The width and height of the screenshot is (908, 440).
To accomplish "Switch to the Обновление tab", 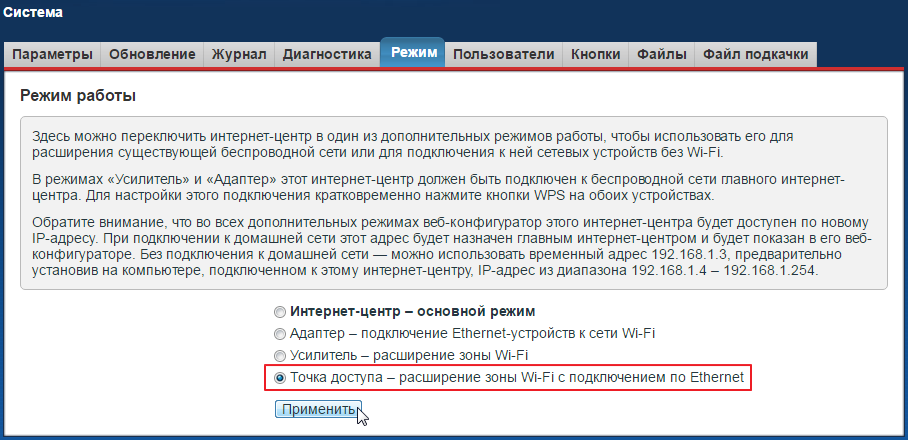I will (x=153, y=54).
